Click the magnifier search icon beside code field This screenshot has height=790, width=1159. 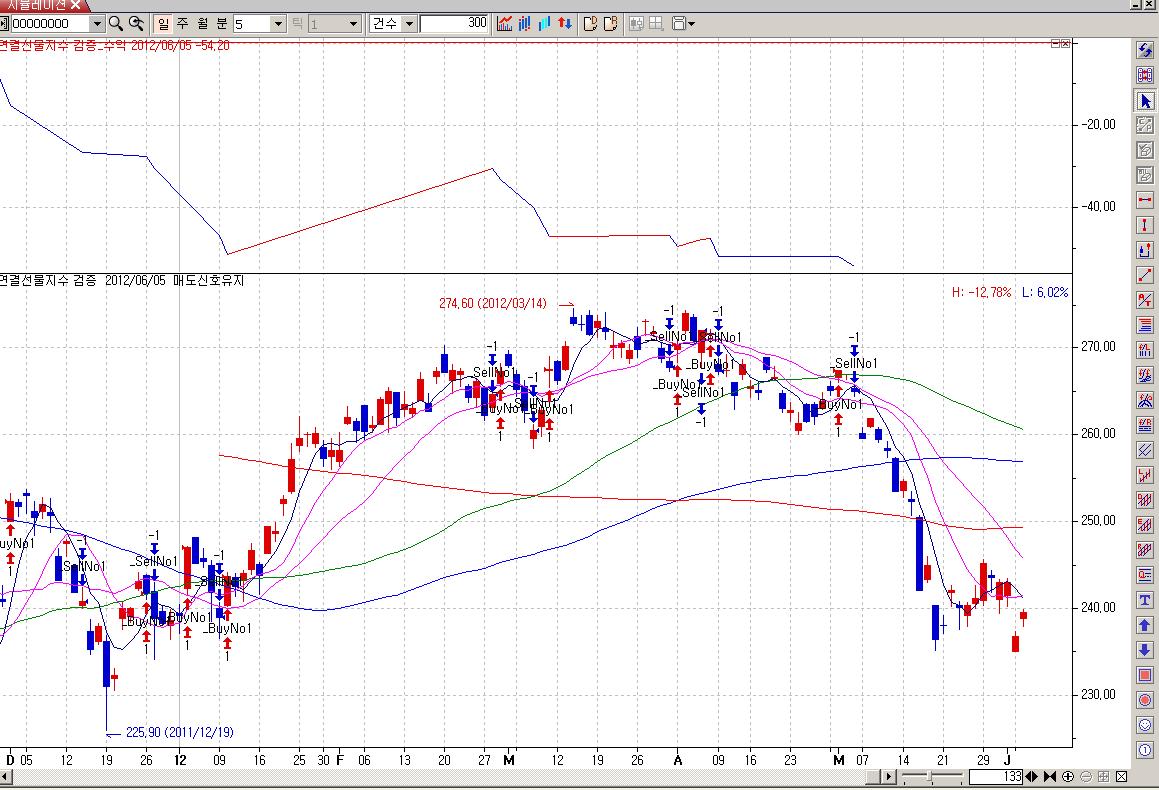[115, 24]
